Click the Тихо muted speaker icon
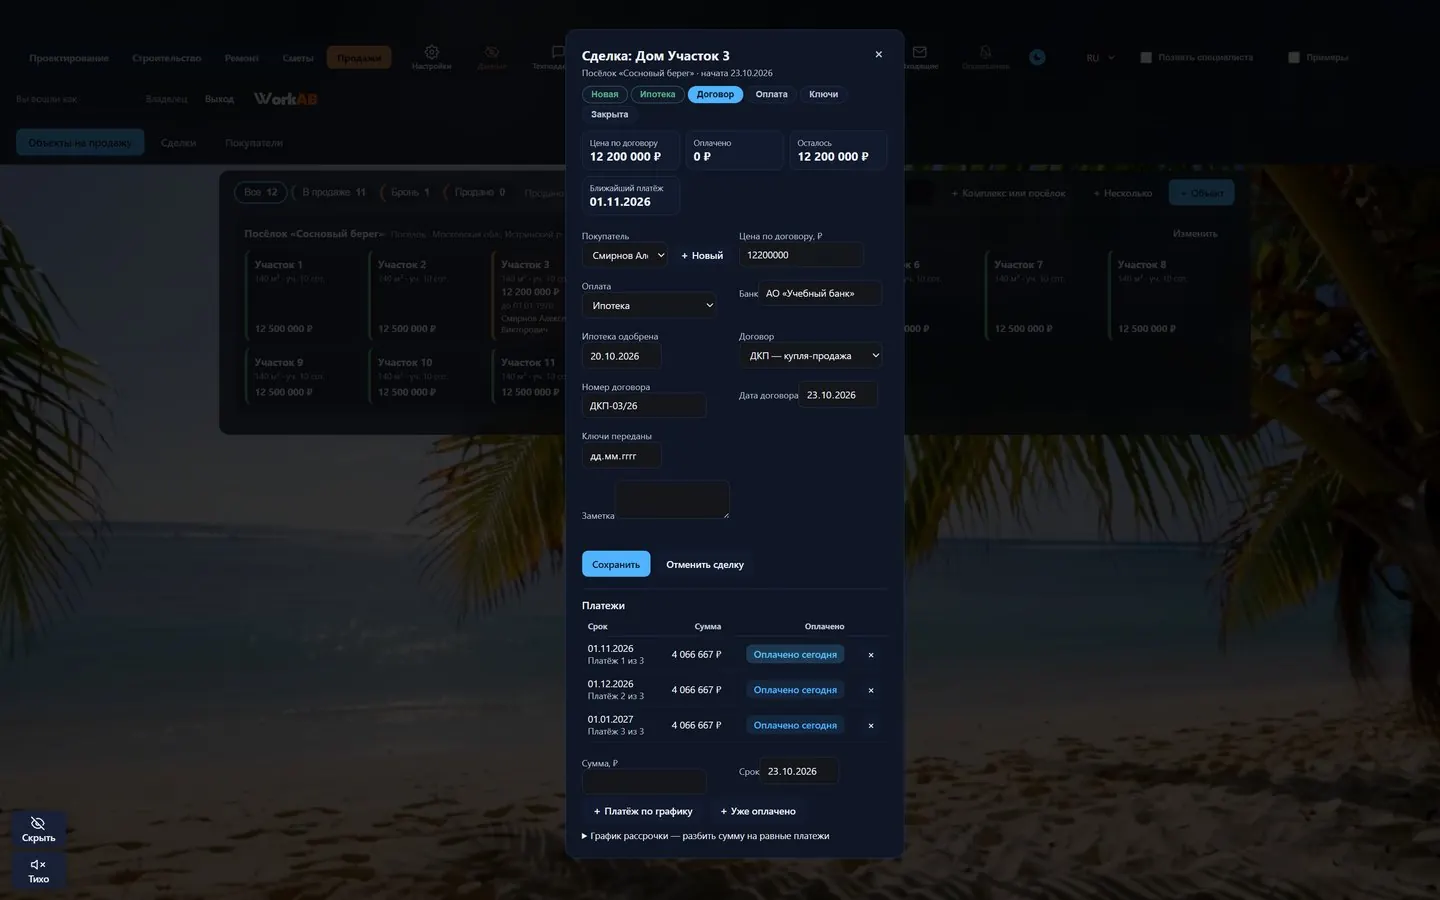 38,864
